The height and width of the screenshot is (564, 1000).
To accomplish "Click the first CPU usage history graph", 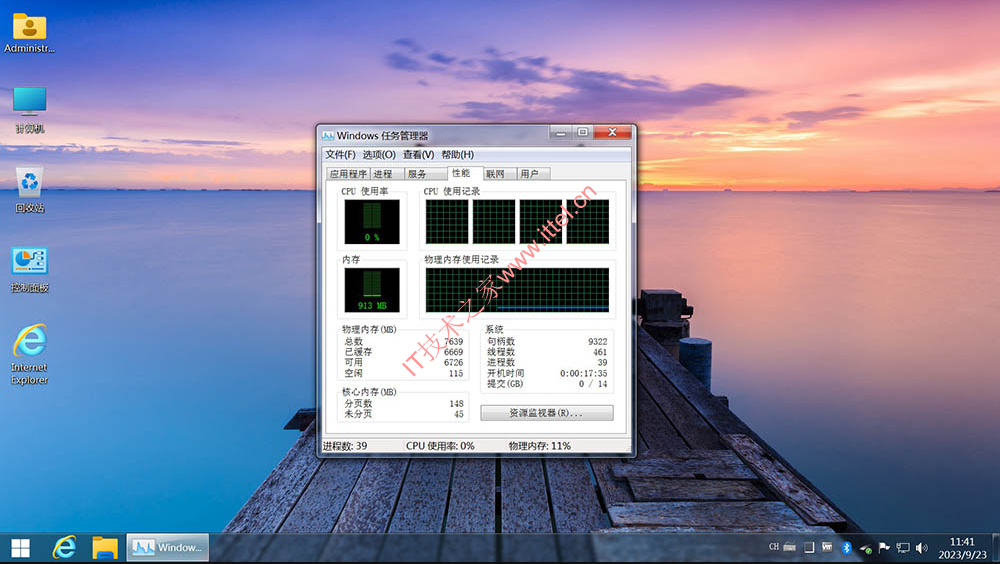I will [446, 221].
